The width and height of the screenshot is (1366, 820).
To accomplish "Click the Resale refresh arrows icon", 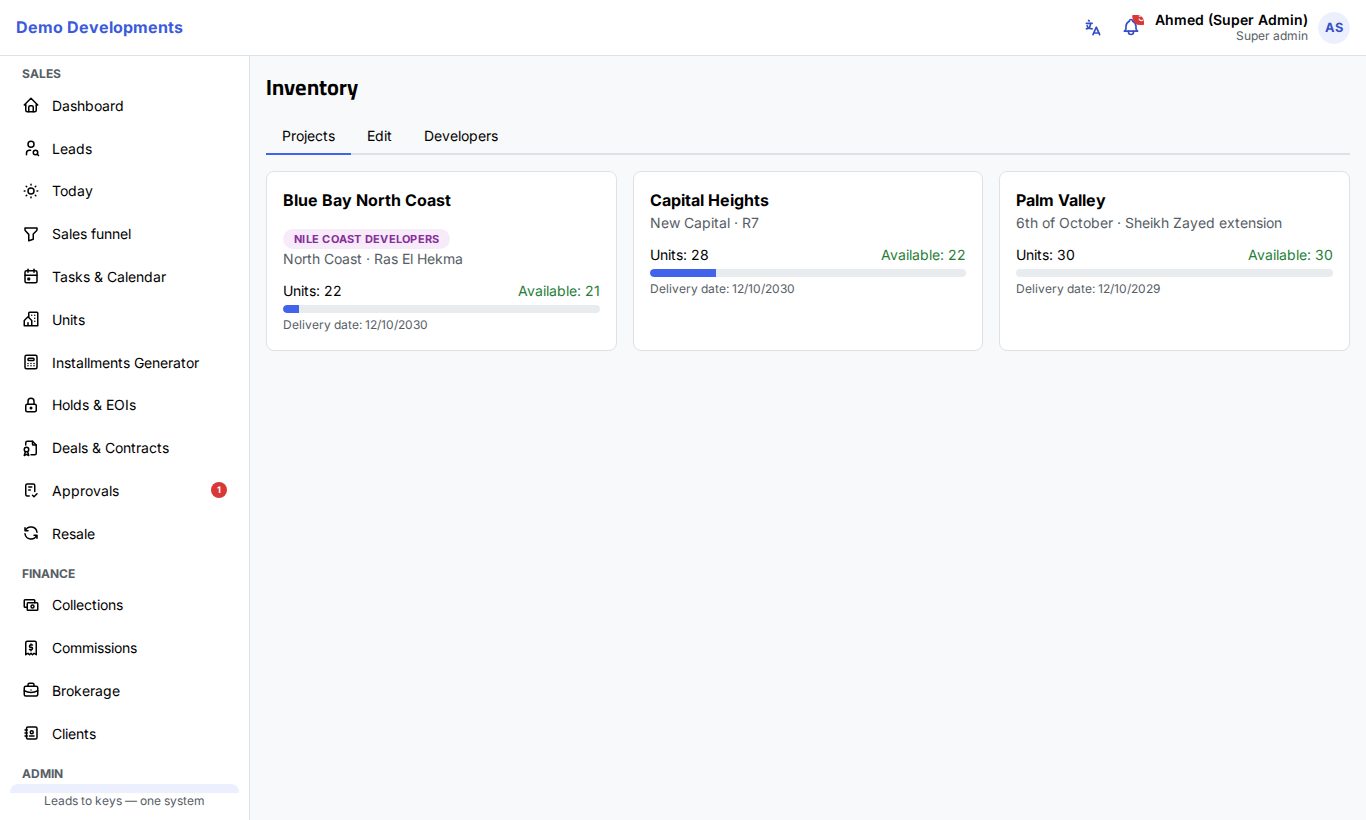I will 31,534.
